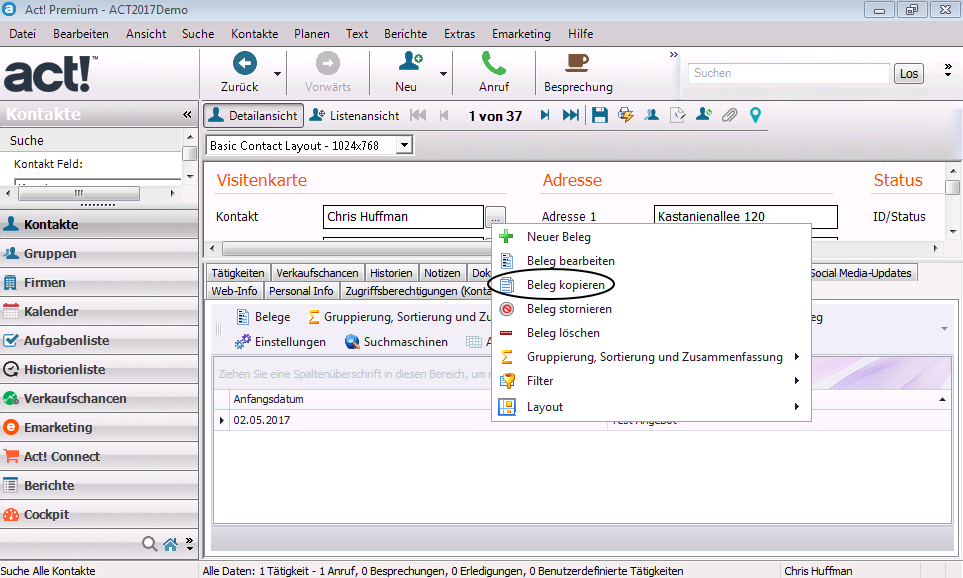
Task: Click the duplicate contact icon in record toolbar
Action: (x=652, y=115)
